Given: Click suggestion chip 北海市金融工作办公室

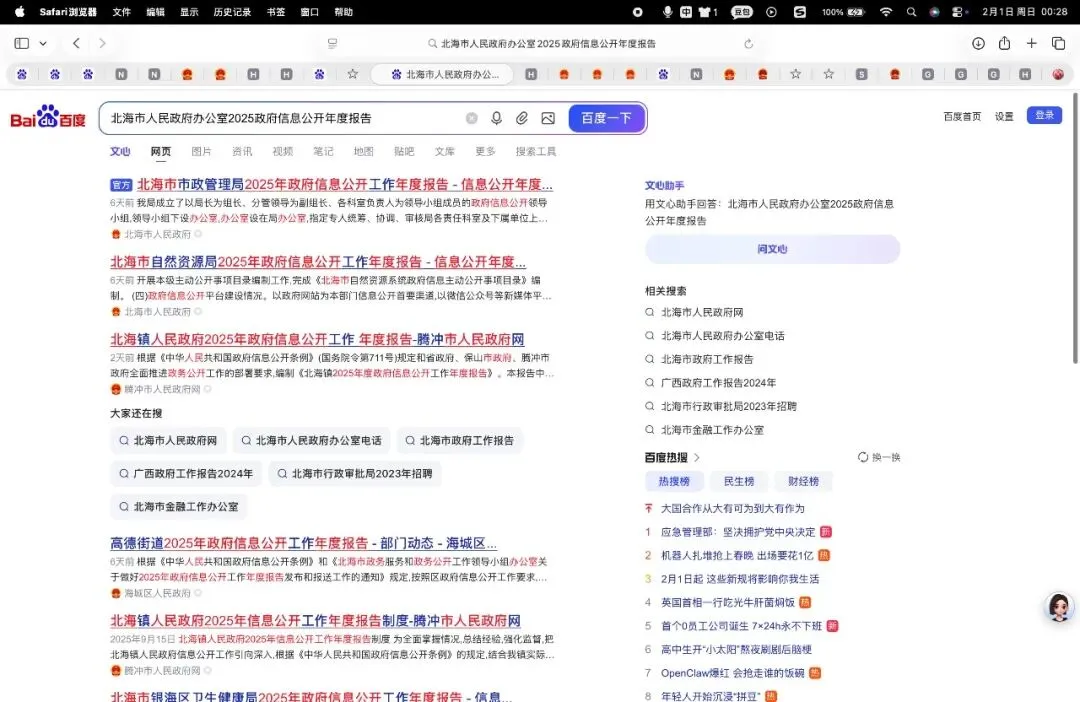Looking at the screenshot, I should point(179,506).
